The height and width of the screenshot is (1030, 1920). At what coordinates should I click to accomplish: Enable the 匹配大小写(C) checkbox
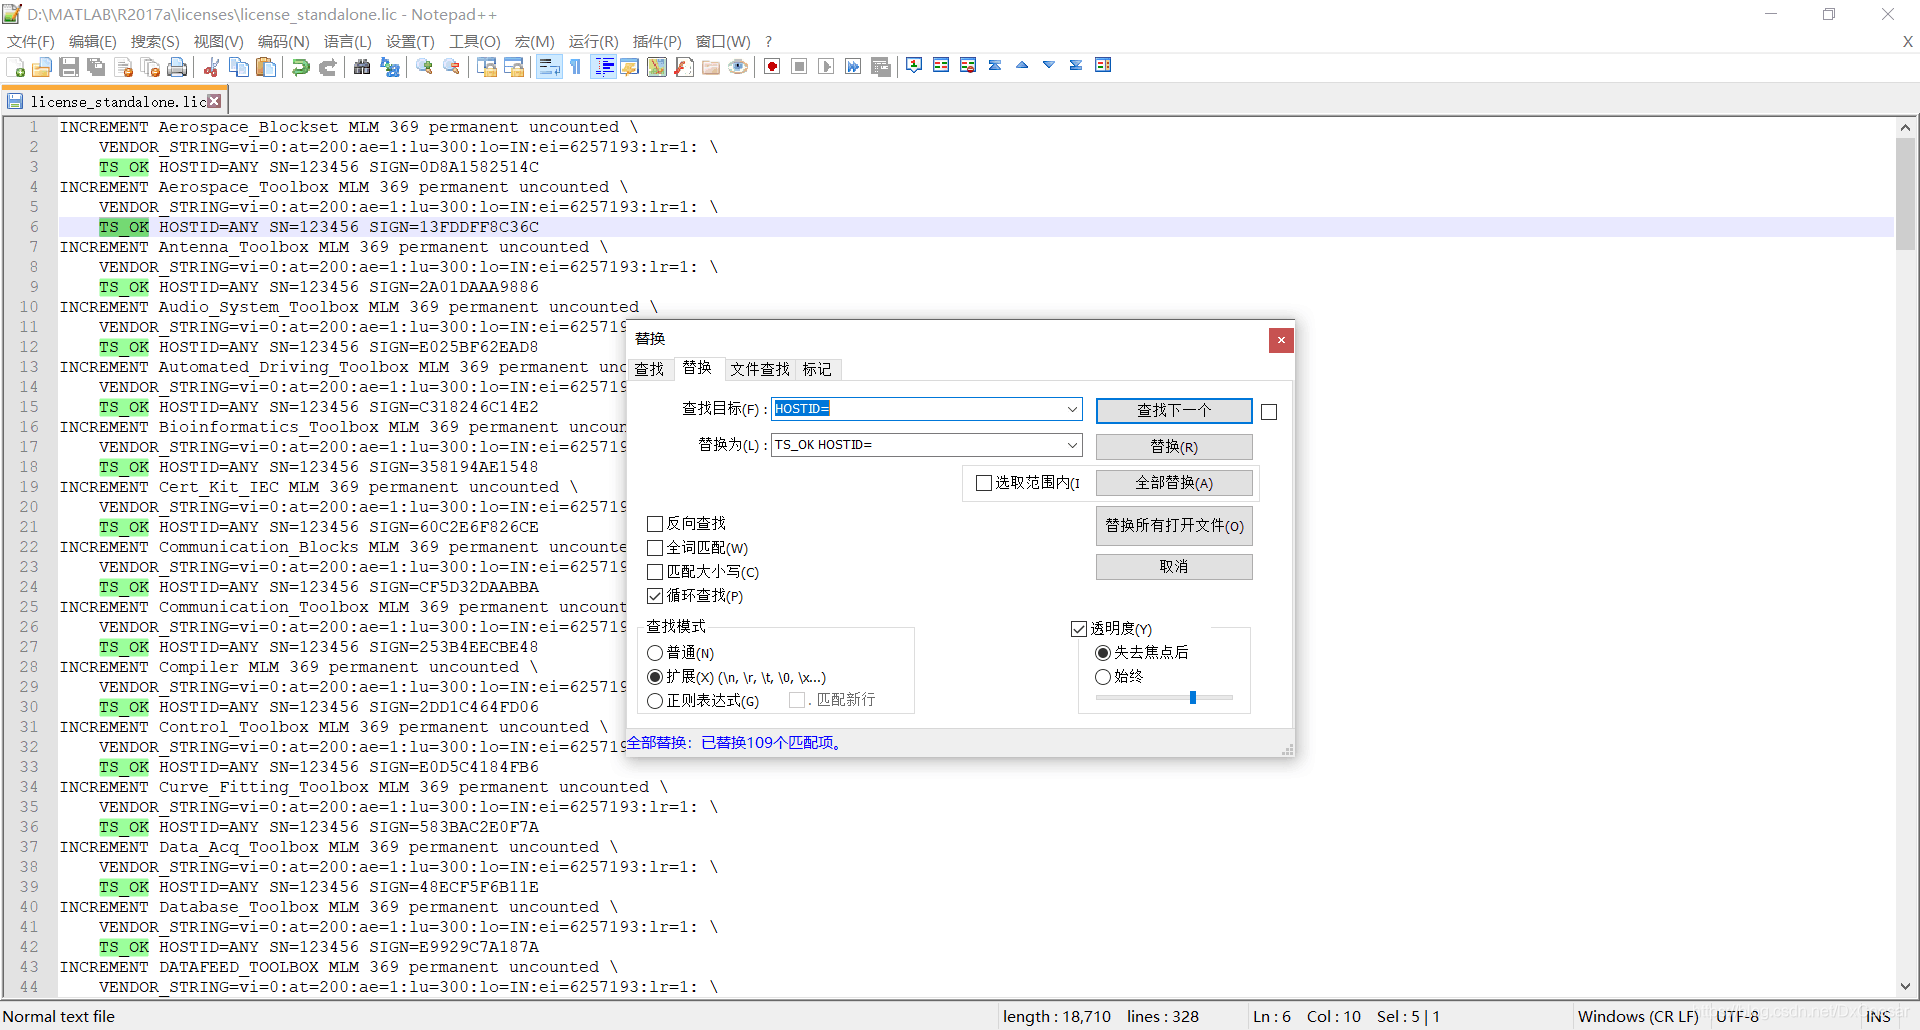tap(655, 572)
